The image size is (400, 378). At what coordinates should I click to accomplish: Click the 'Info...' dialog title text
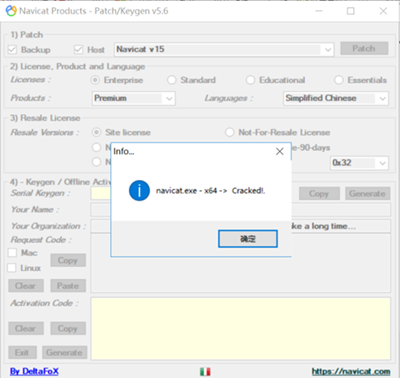[x=124, y=152]
